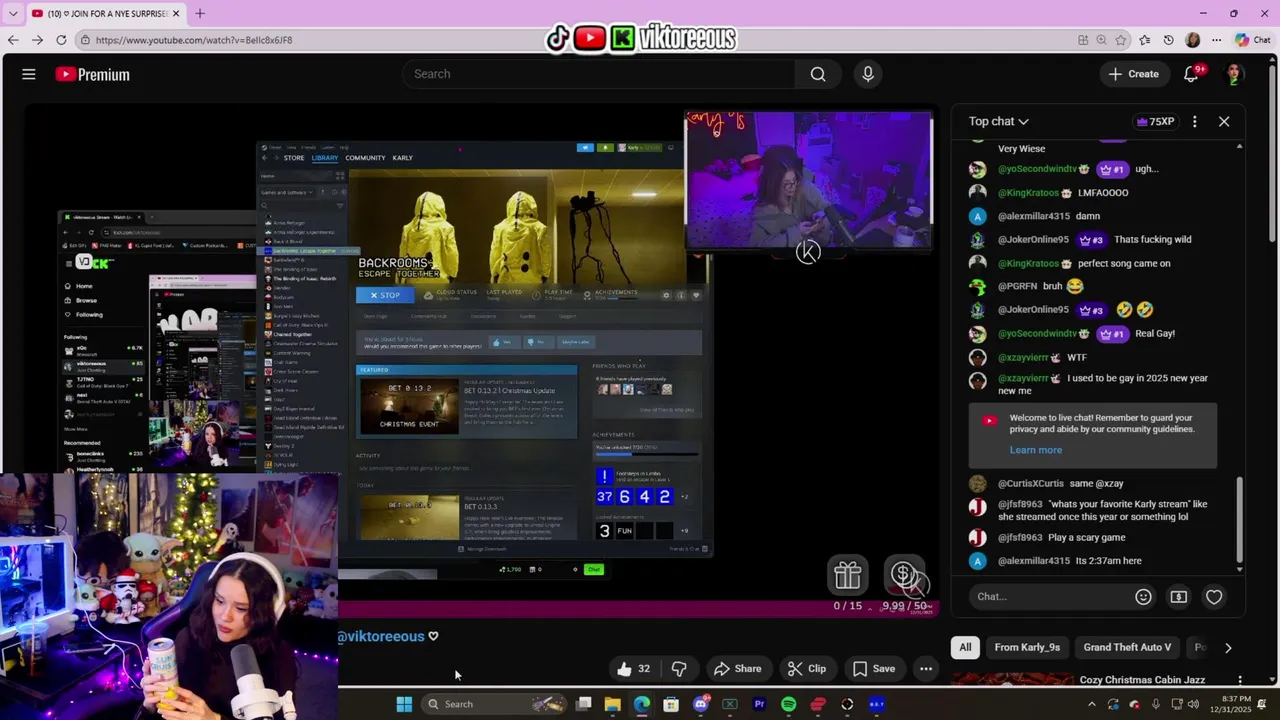Open Spotify from the taskbar

point(788,704)
